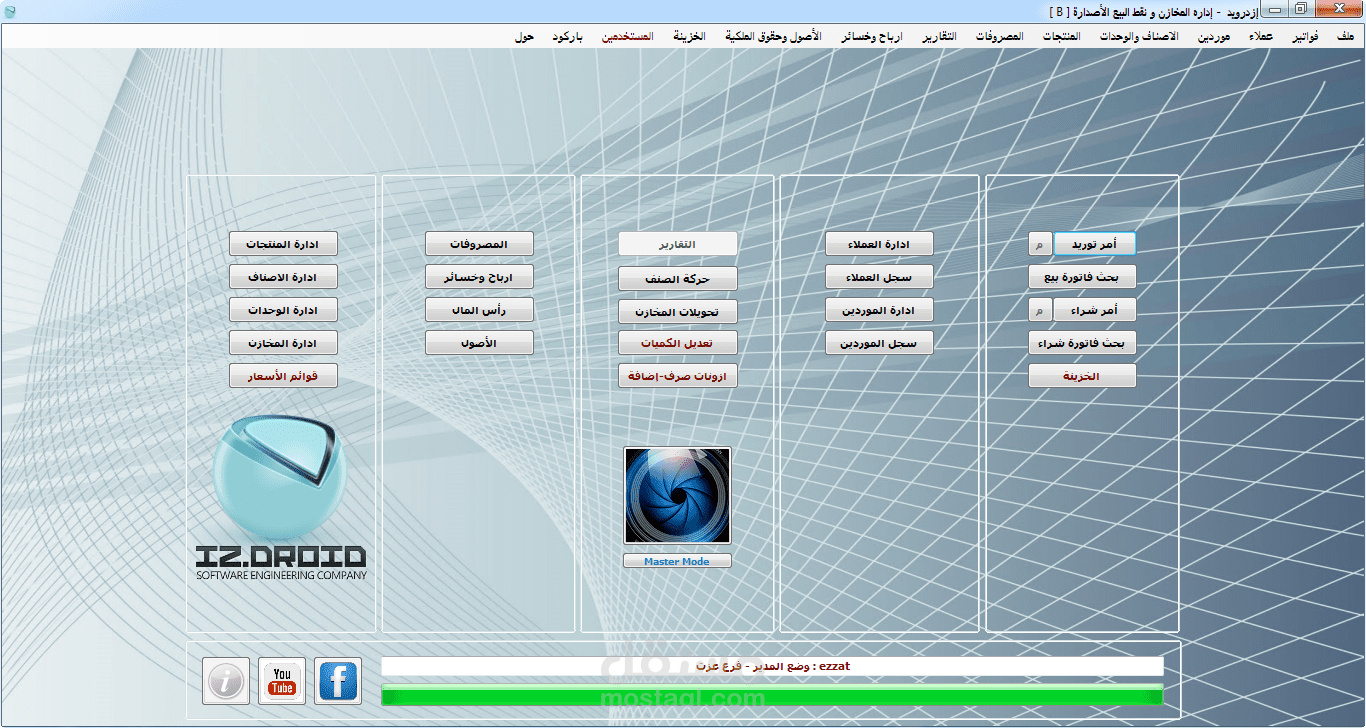This screenshot has width=1366, height=728.
Task: Open the الخزينة menu in the menu bar
Action: pos(689,37)
